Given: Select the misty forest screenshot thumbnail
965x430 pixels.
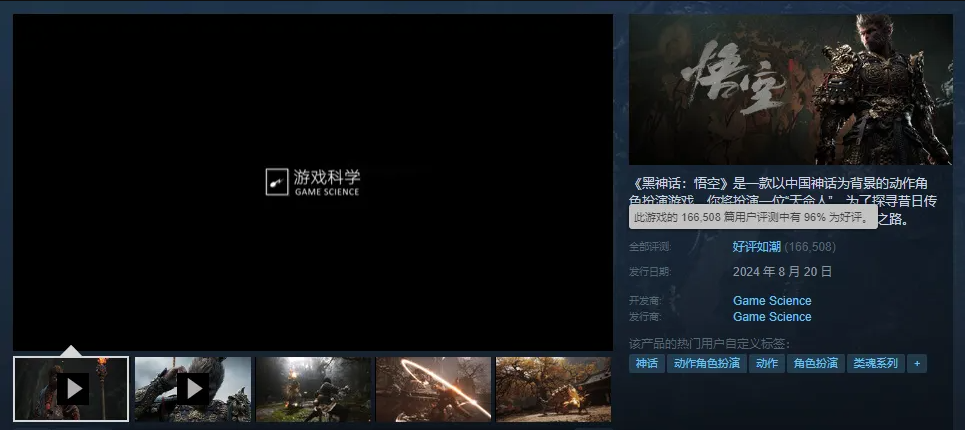Looking at the screenshot, I should (x=313, y=389).
